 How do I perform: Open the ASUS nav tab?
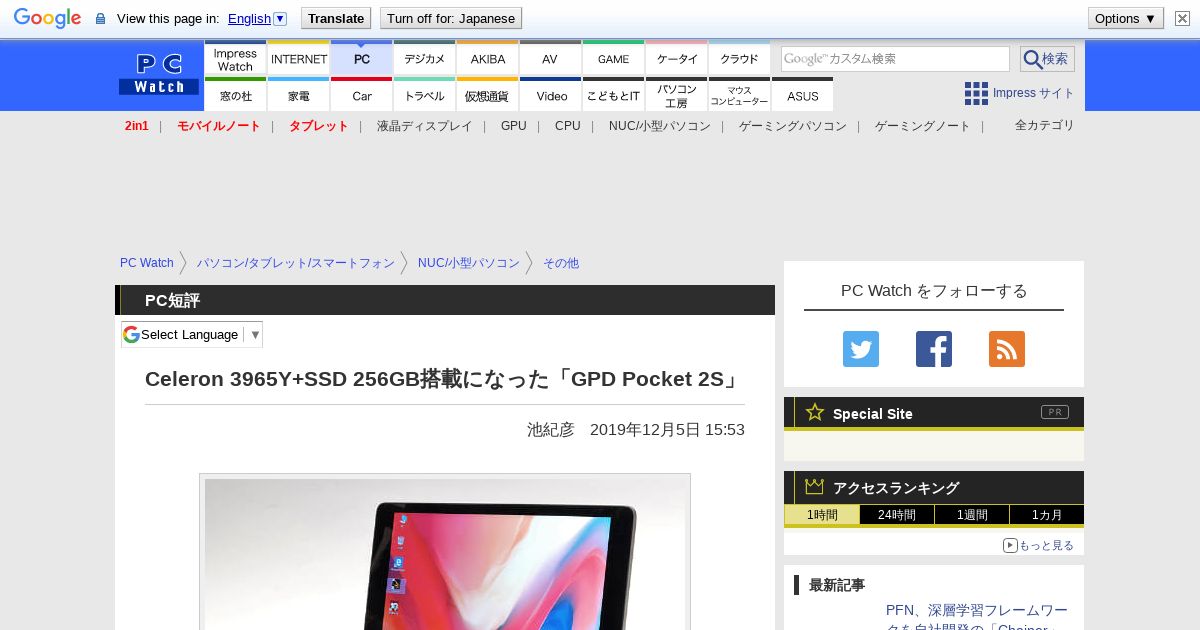[803, 95]
